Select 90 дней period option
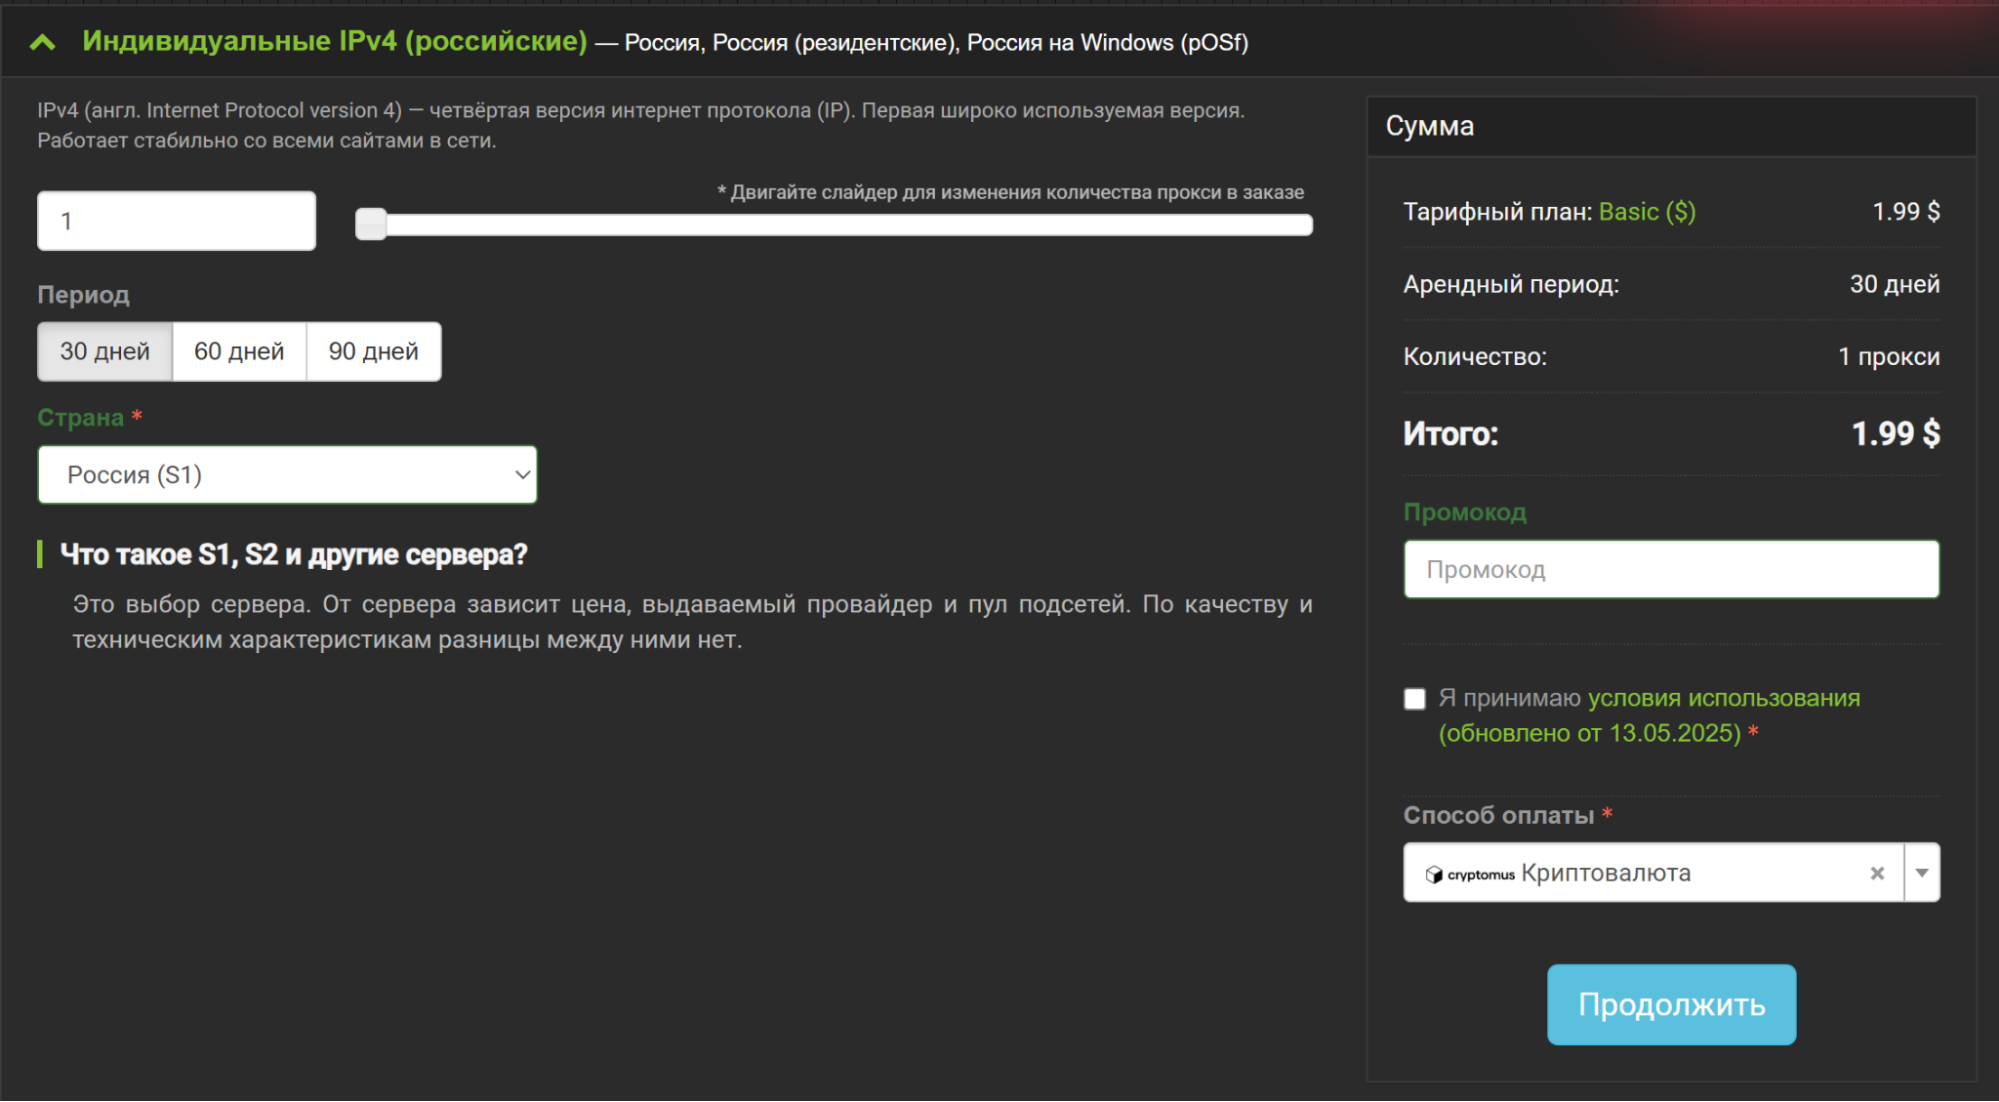 [373, 352]
